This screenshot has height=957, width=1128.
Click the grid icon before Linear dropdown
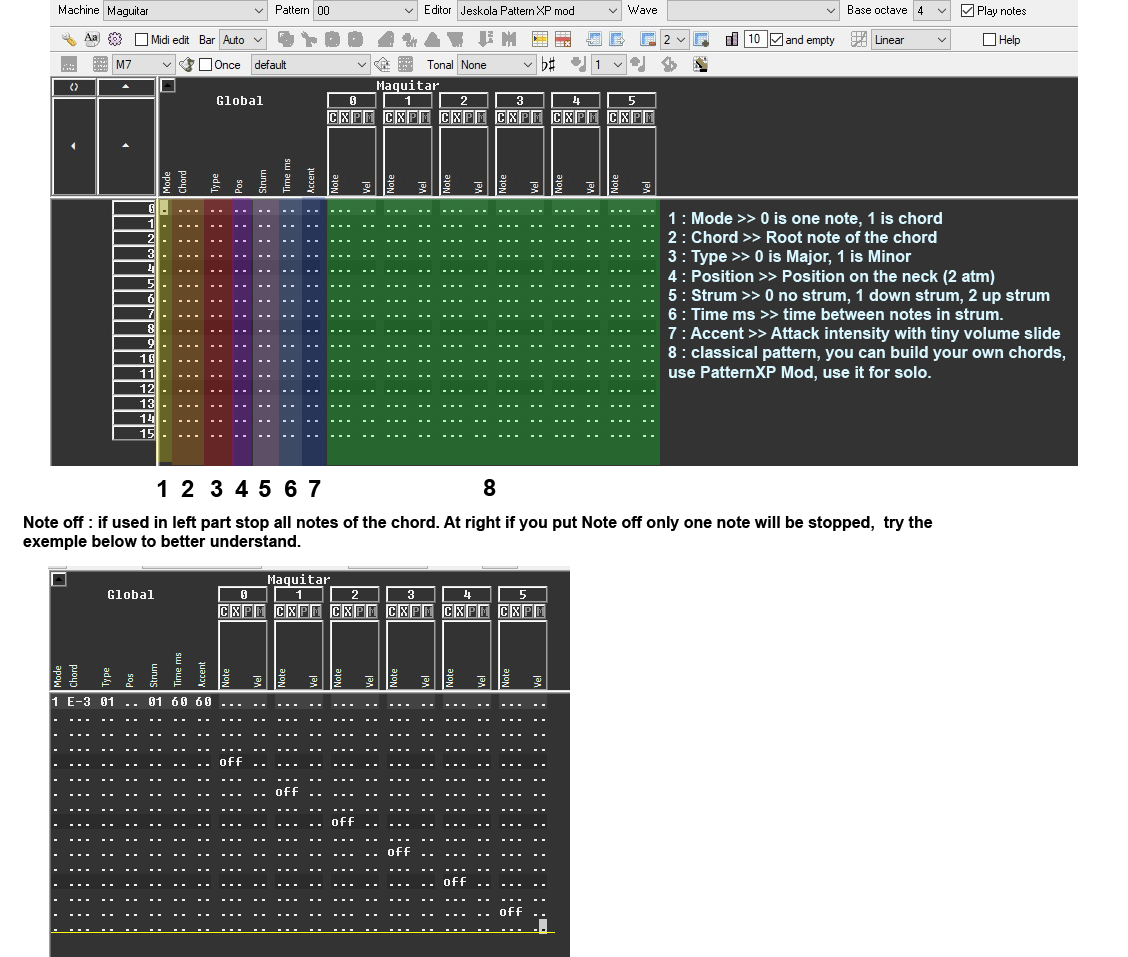(858, 40)
